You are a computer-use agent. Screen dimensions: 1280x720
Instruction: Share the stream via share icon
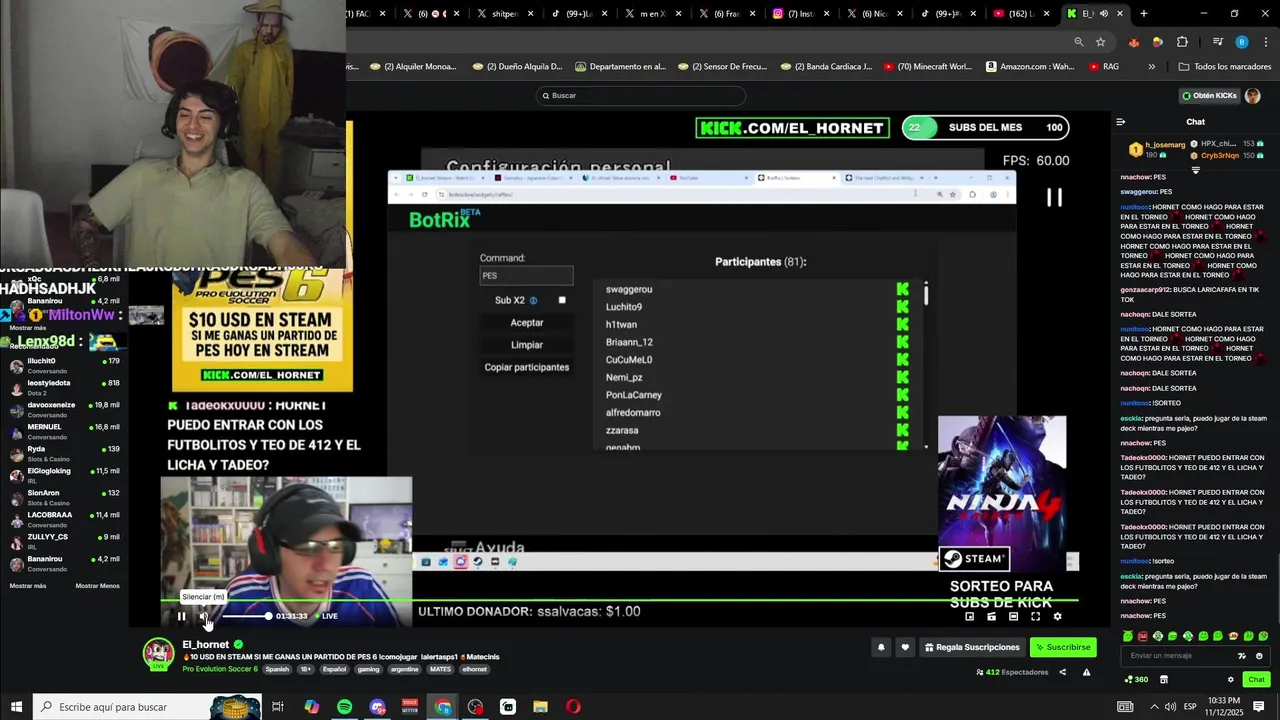click(x=1062, y=672)
